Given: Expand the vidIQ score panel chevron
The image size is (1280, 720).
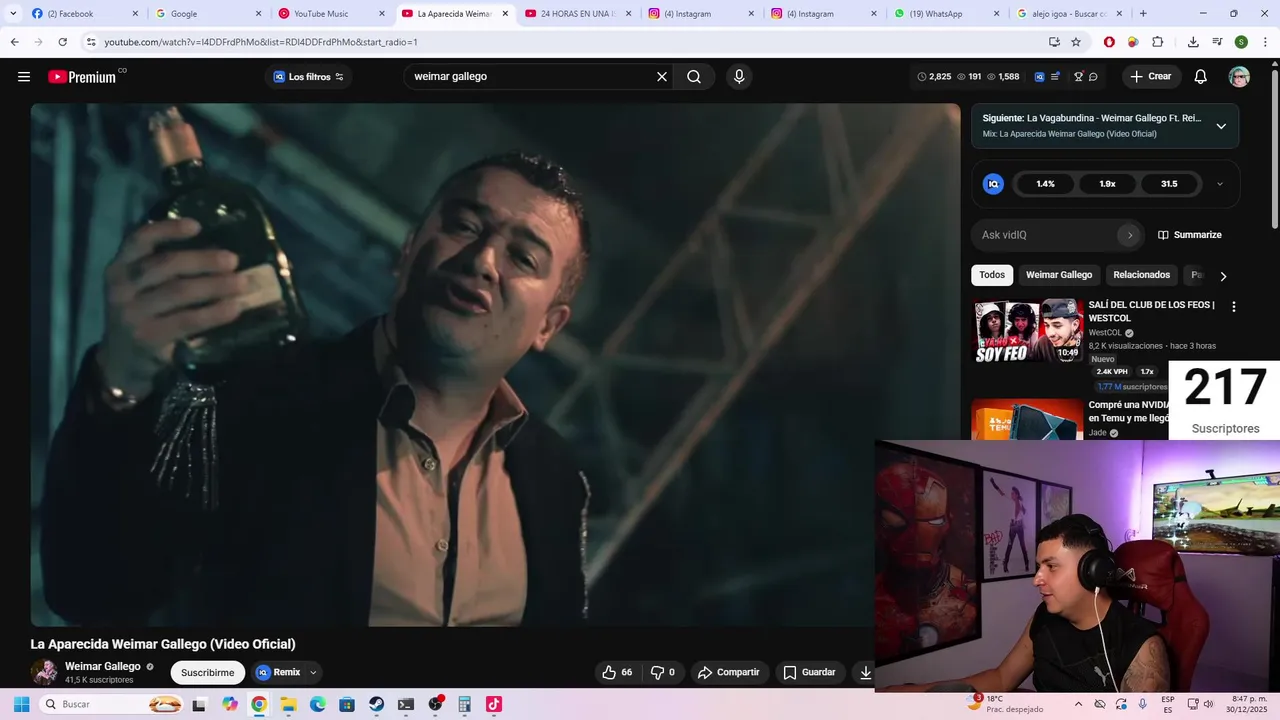Looking at the screenshot, I should (x=1219, y=184).
